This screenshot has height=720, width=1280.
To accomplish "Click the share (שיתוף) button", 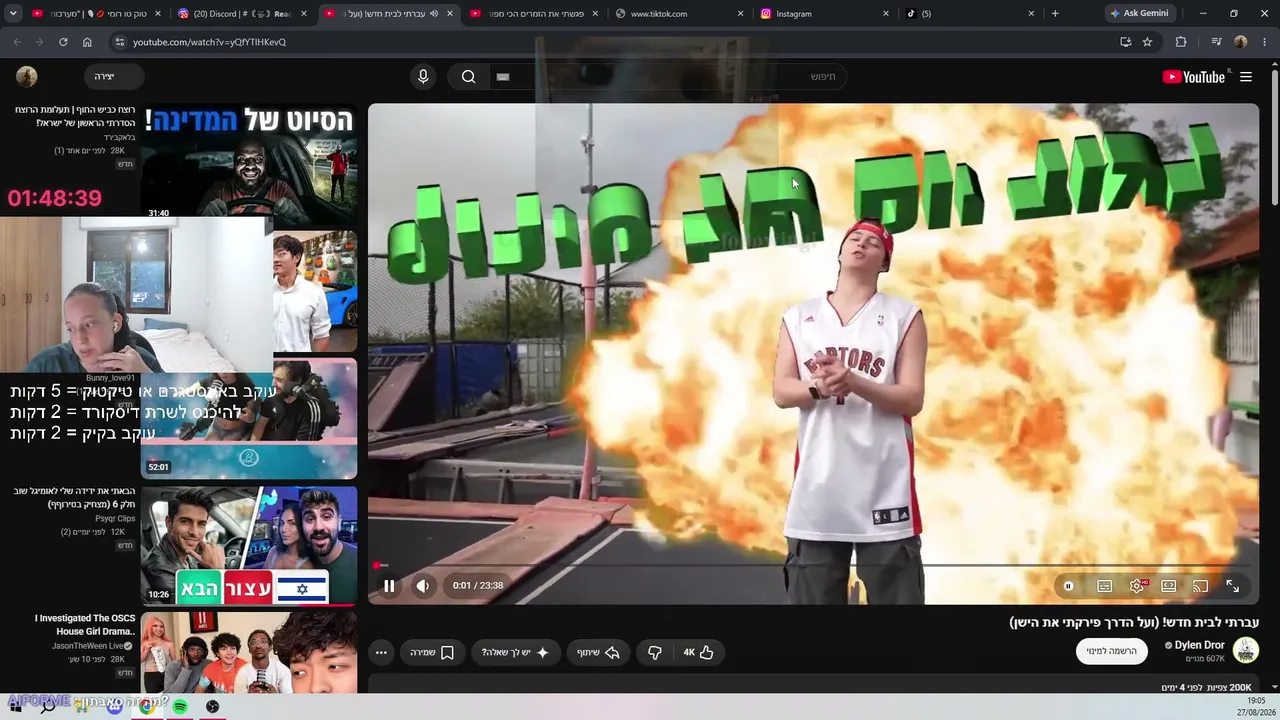I will click(x=598, y=652).
